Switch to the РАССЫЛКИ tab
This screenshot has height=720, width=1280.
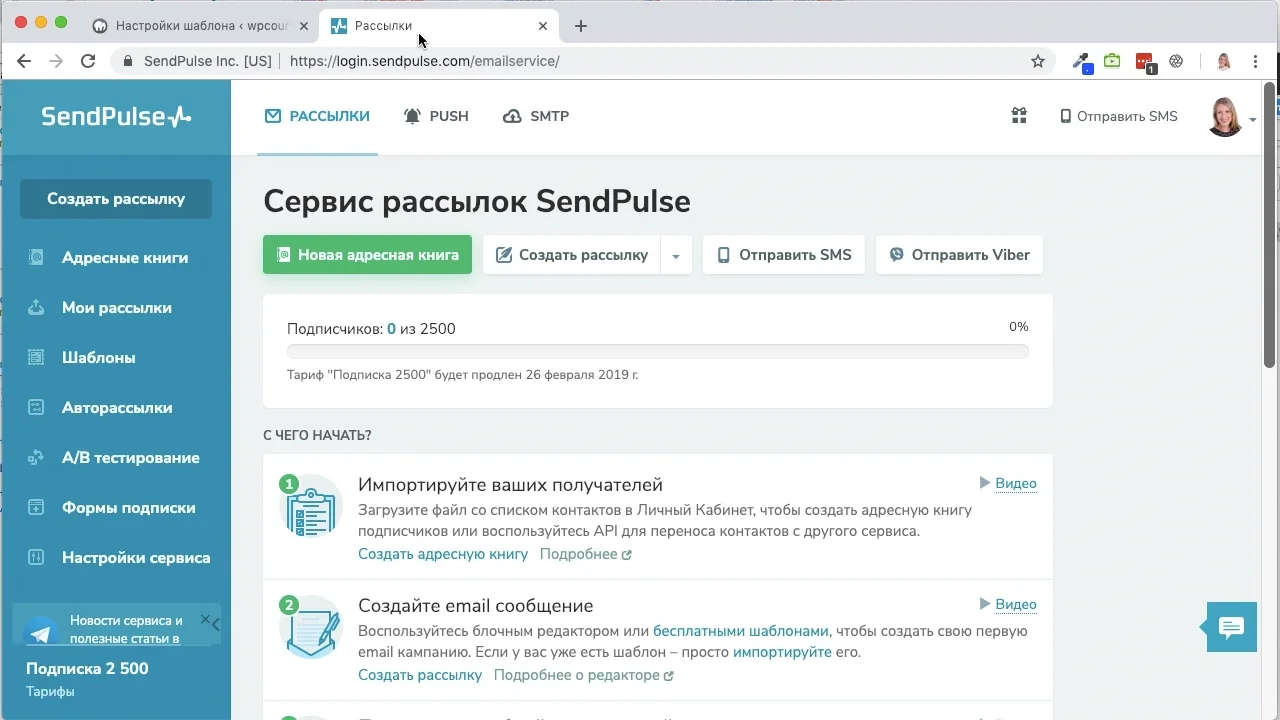pos(317,116)
